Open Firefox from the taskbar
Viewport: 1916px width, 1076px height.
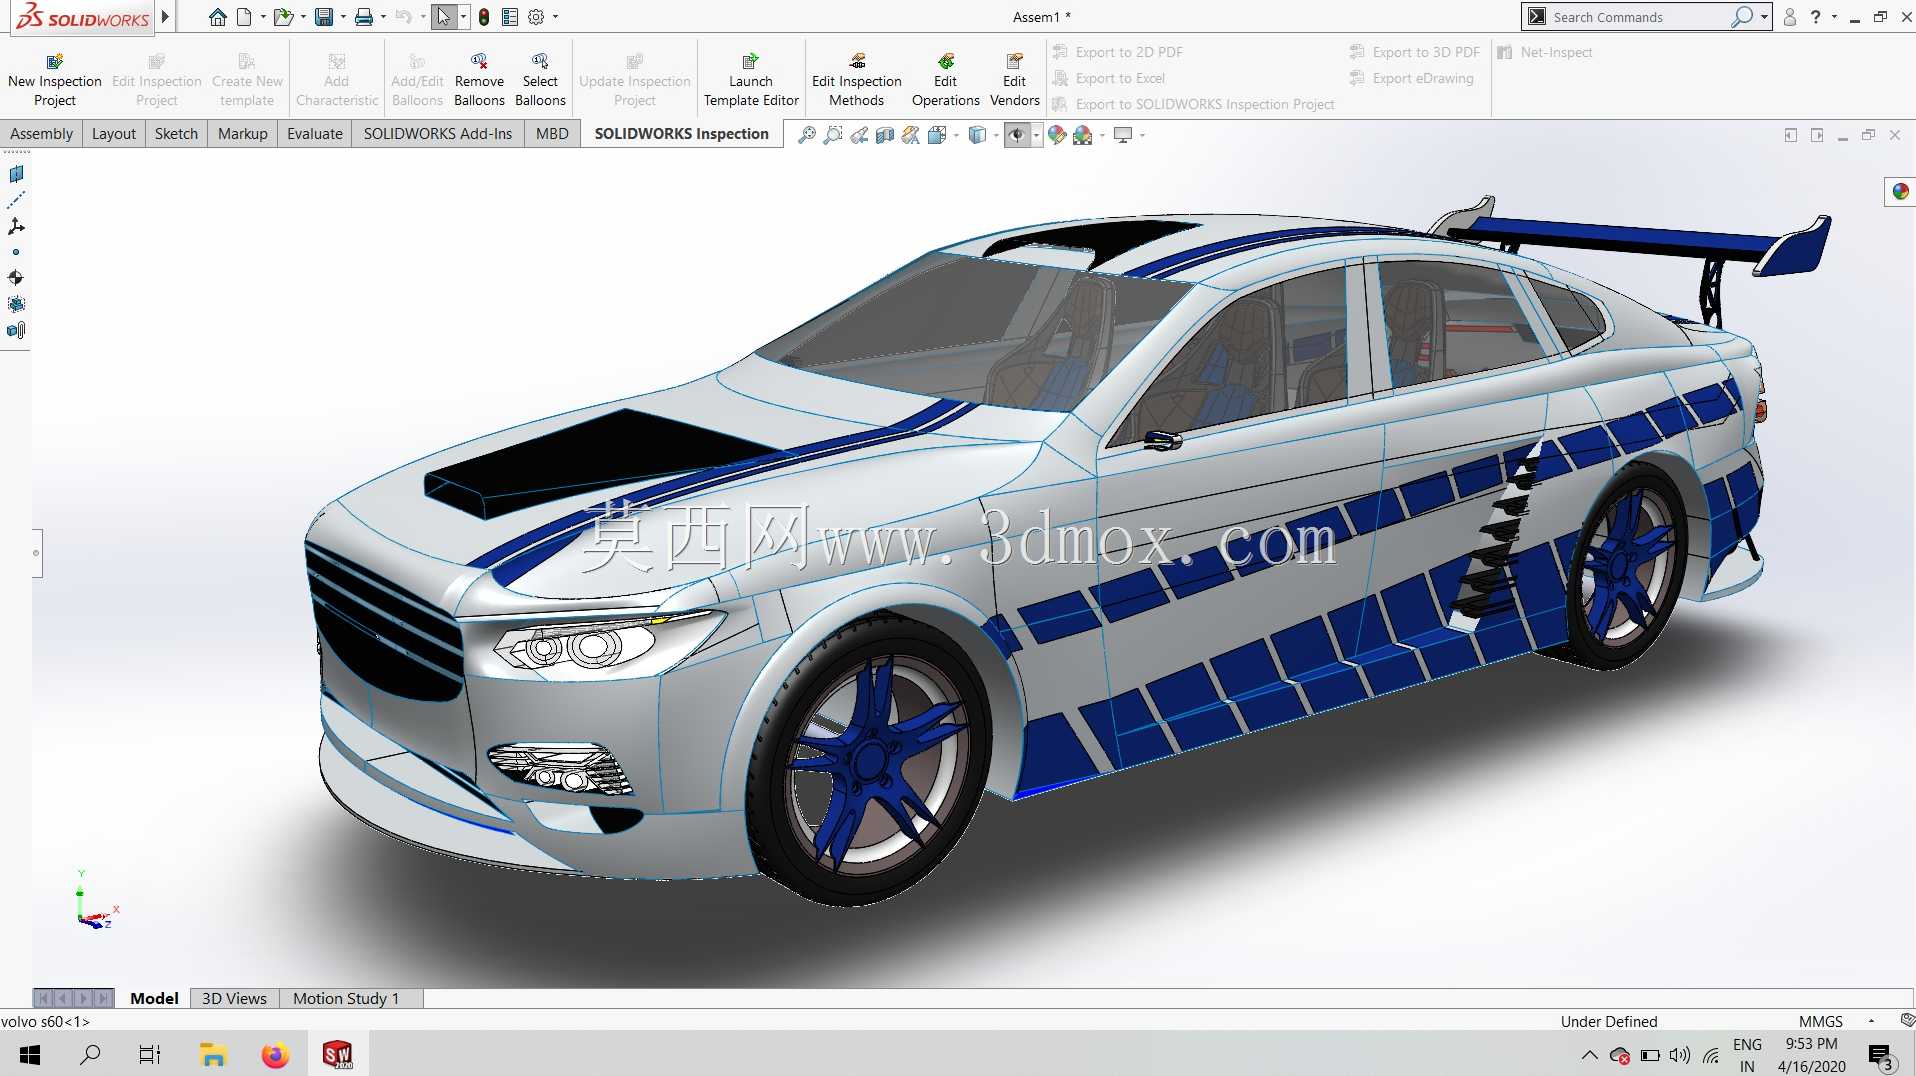point(275,1054)
